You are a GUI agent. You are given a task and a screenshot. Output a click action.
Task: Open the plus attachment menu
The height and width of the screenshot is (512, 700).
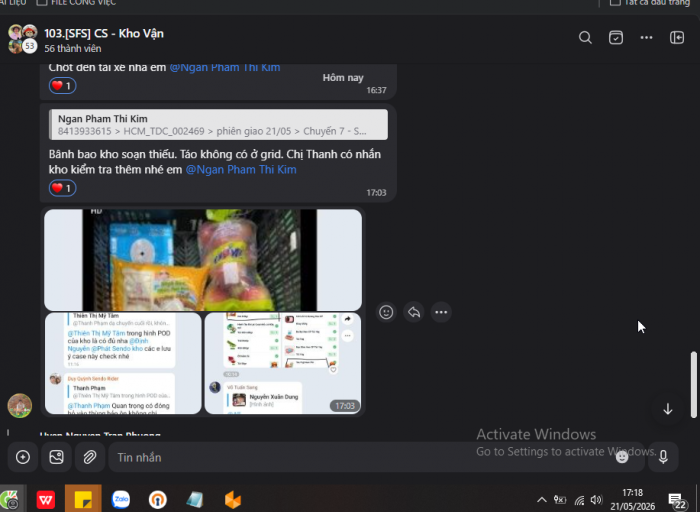point(23,457)
